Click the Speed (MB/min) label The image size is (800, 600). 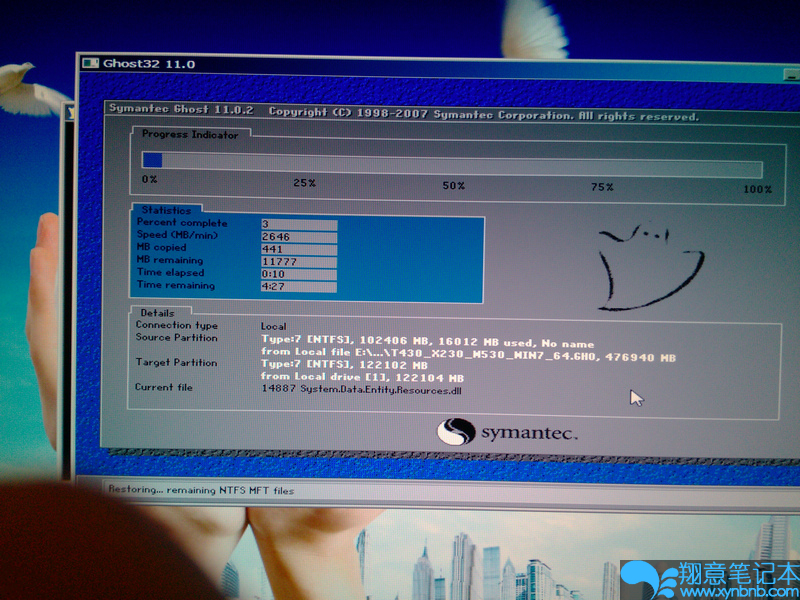point(177,235)
